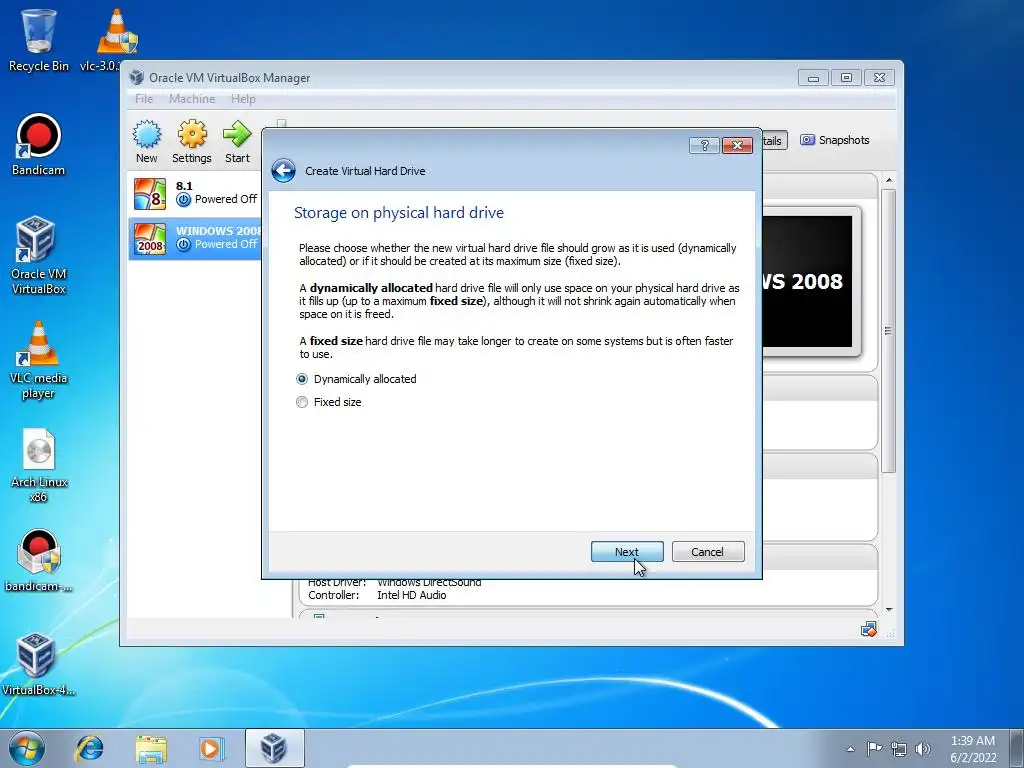Viewport: 1024px width, 768px height.
Task: Click network tray icon
Action: coord(899,748)
